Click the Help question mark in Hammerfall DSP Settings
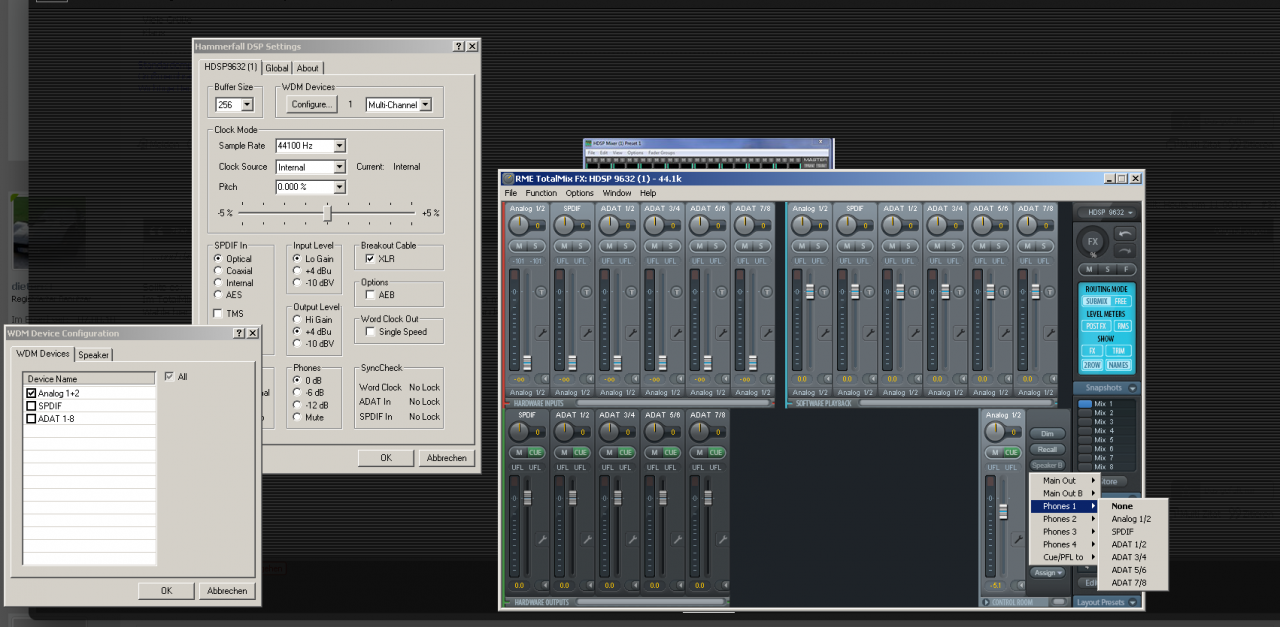 click(x=459, y=46)
